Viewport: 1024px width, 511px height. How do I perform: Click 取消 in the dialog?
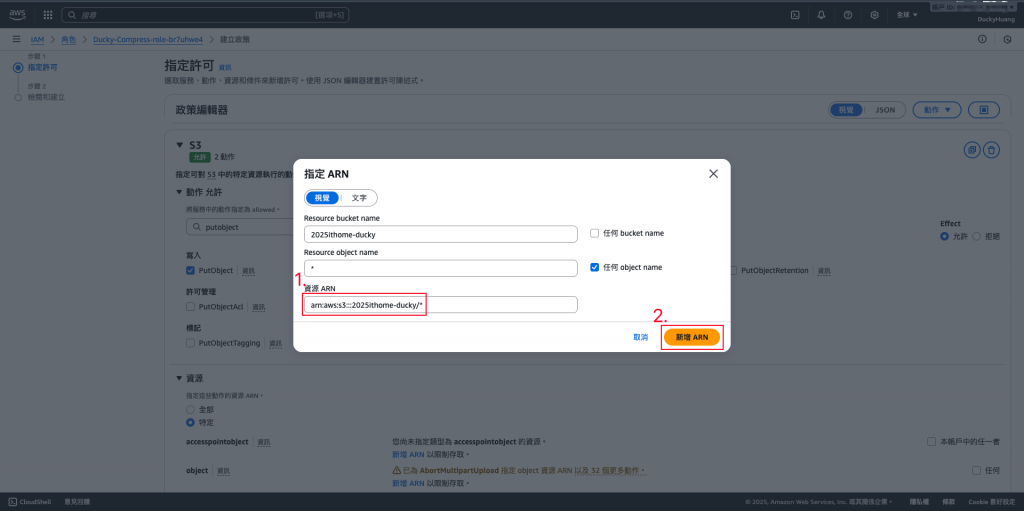point(641,337)
